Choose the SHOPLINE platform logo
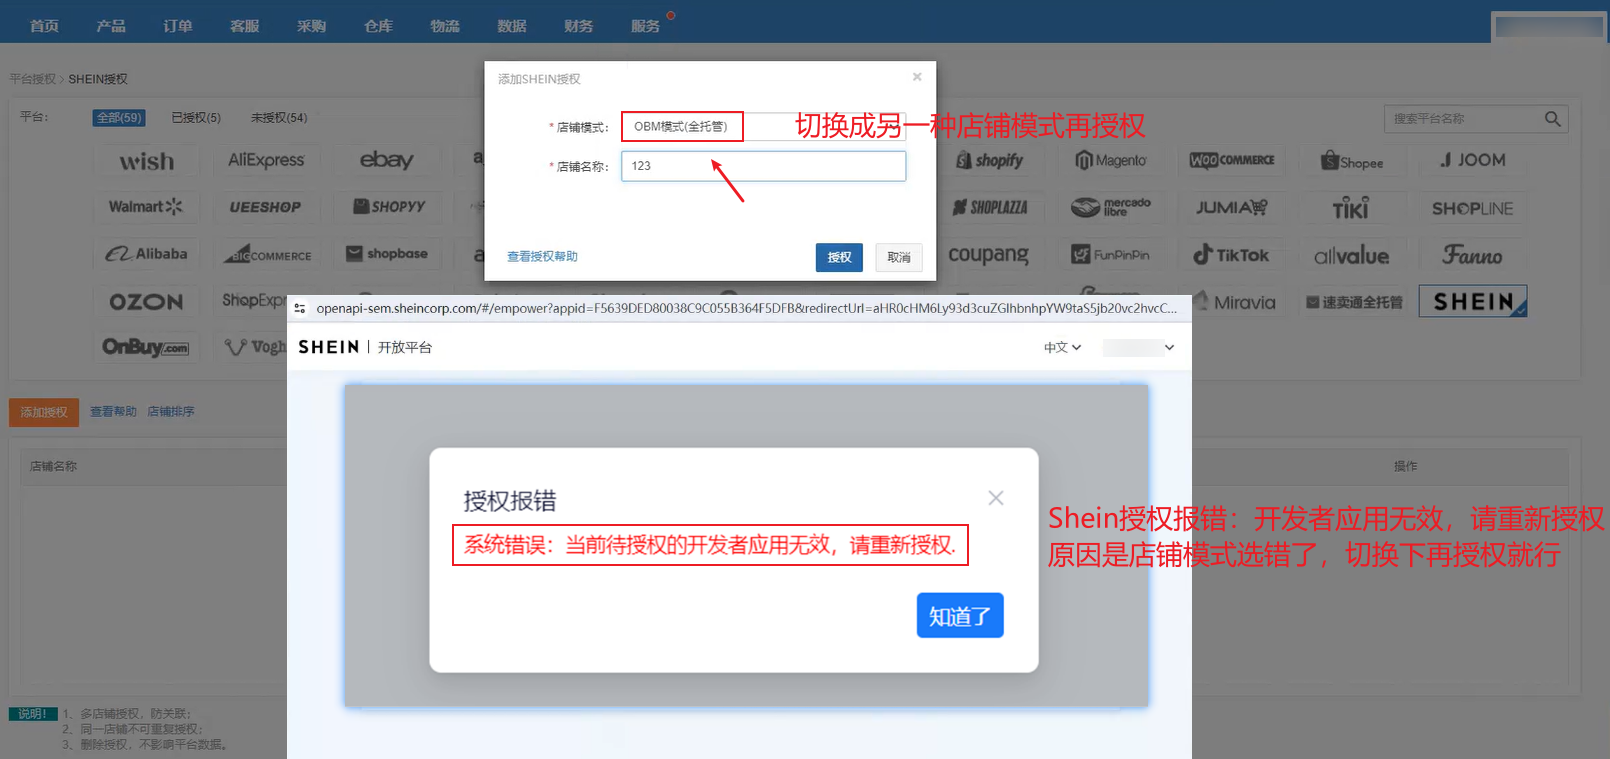1610x759 pixels. tap(1473, 208)
